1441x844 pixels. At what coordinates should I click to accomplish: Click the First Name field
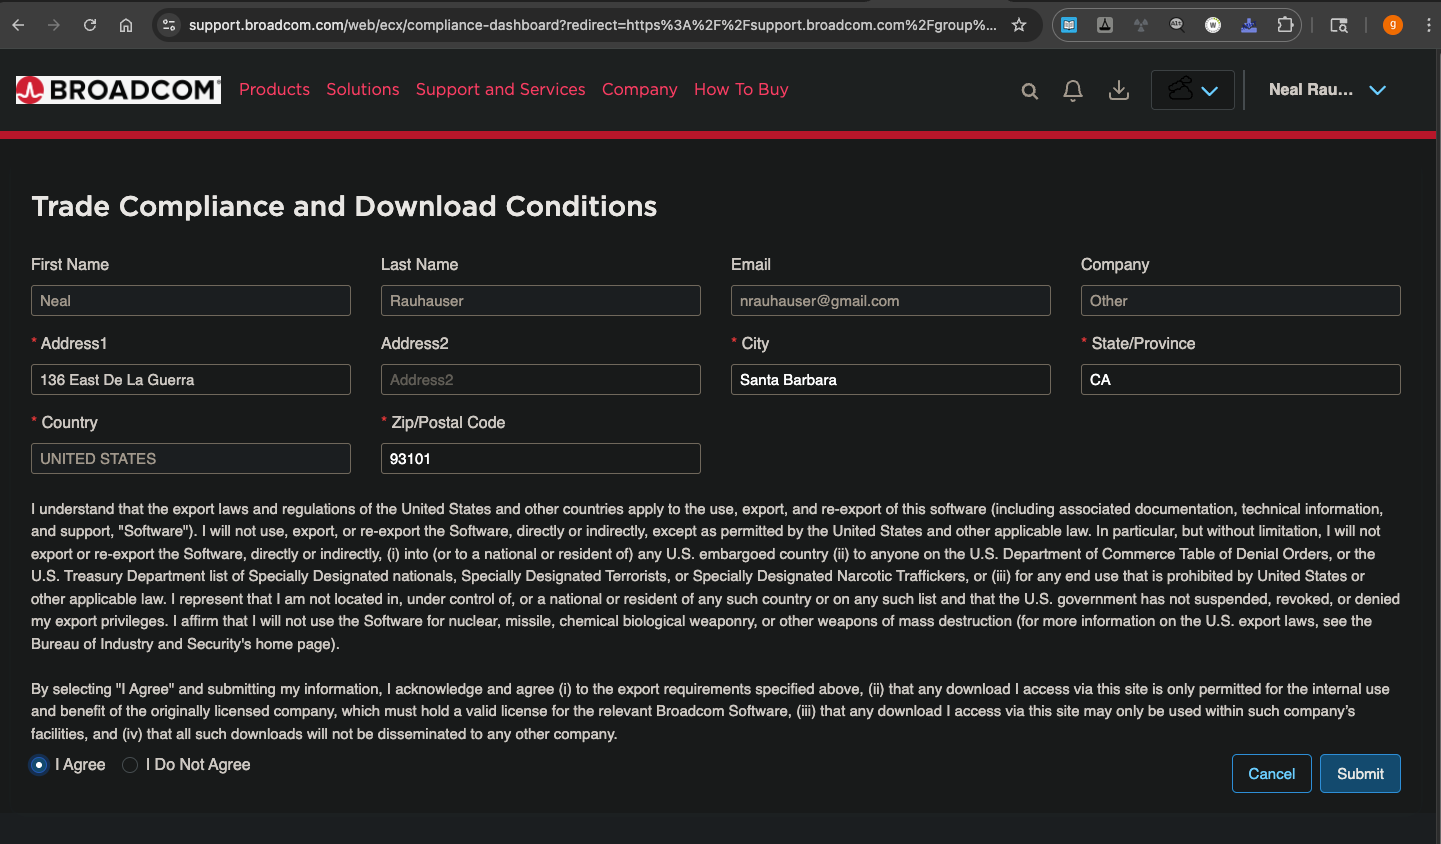[191, 301]
